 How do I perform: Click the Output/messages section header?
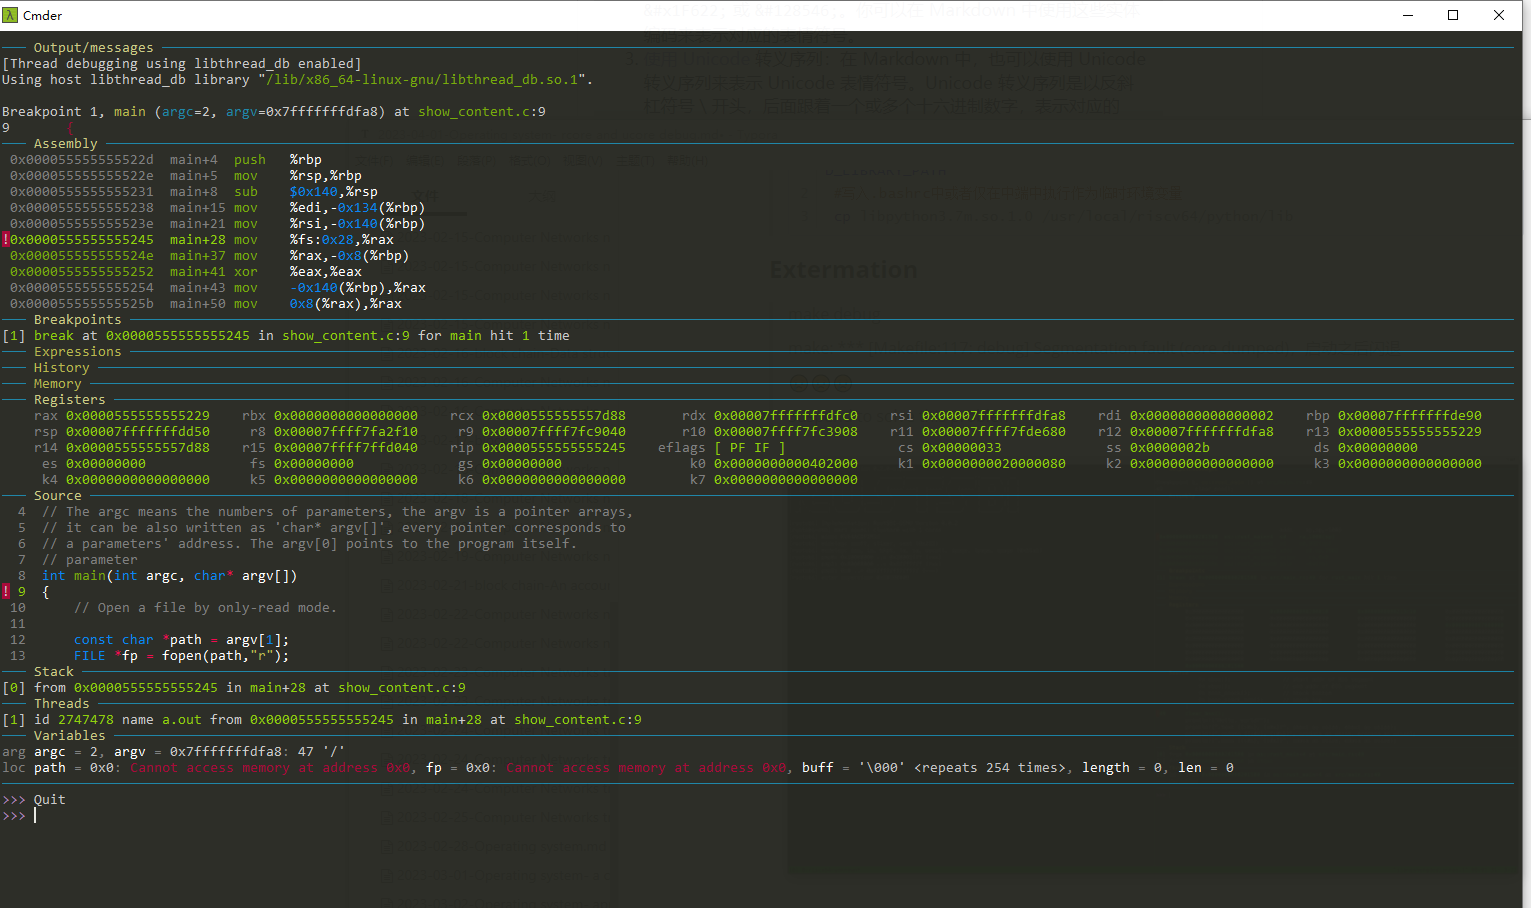pos(93,48)
